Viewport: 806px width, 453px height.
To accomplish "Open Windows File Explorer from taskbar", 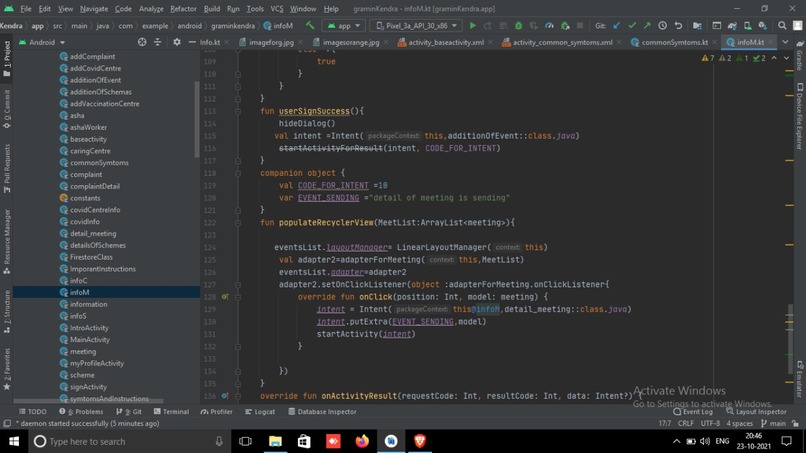I will coord(275,441).
